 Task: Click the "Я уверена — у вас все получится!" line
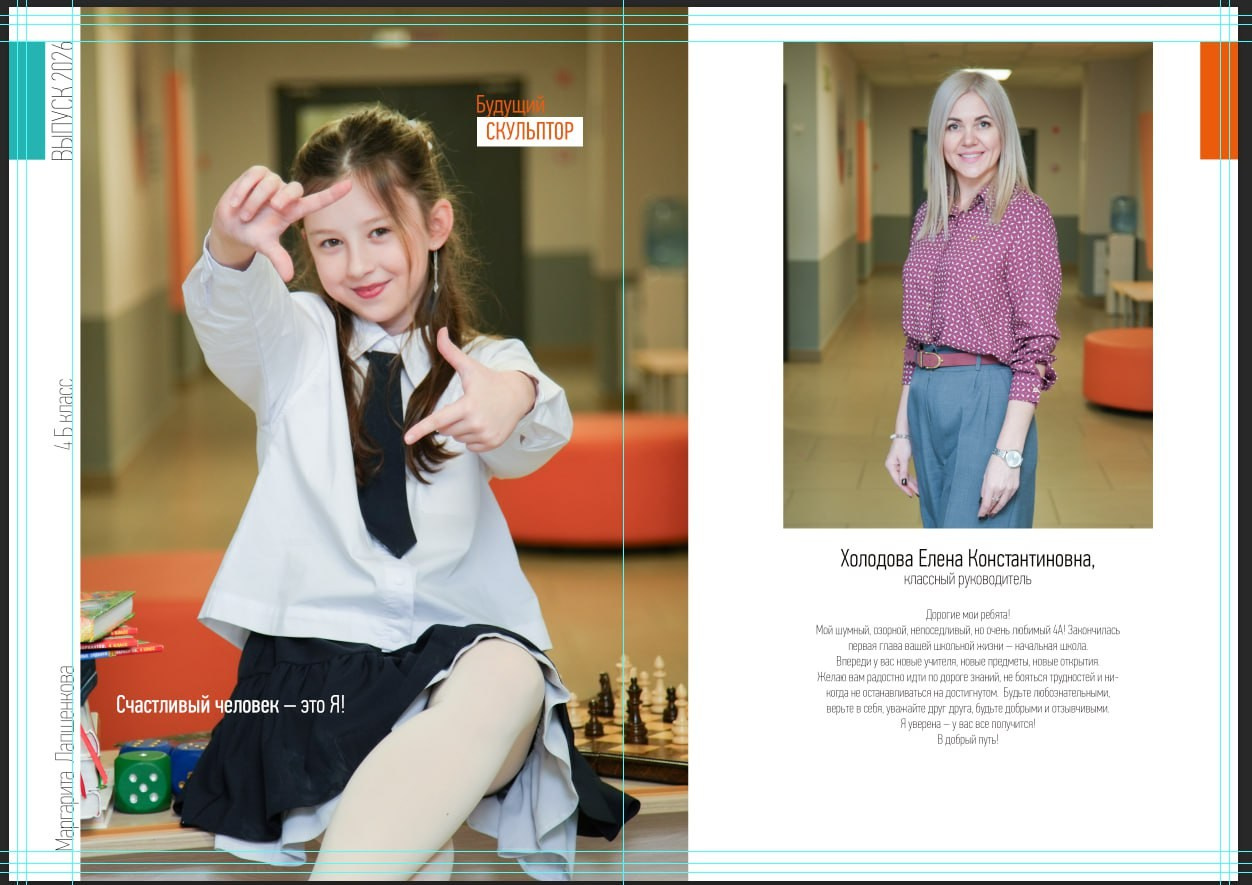coord(967,724)
